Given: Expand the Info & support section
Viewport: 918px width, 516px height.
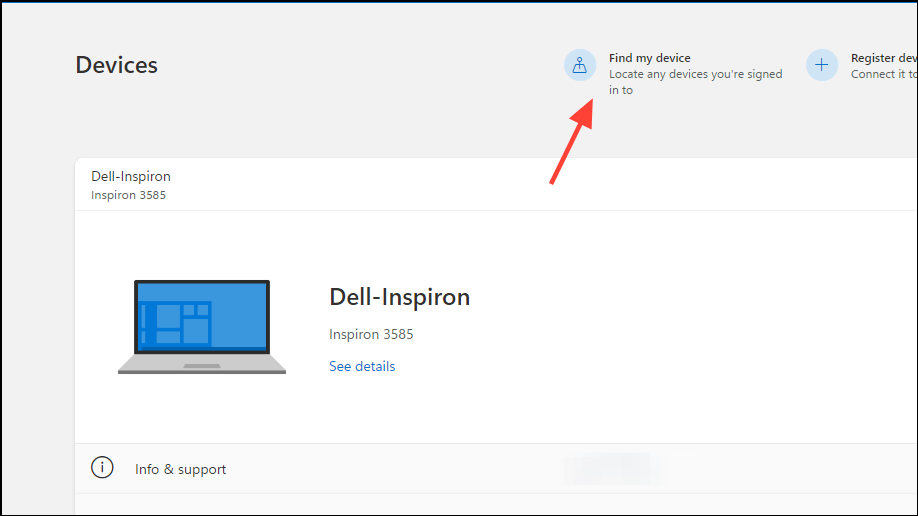Looking at the screenshot, I should pyautogui.click(x=496, y=469).
